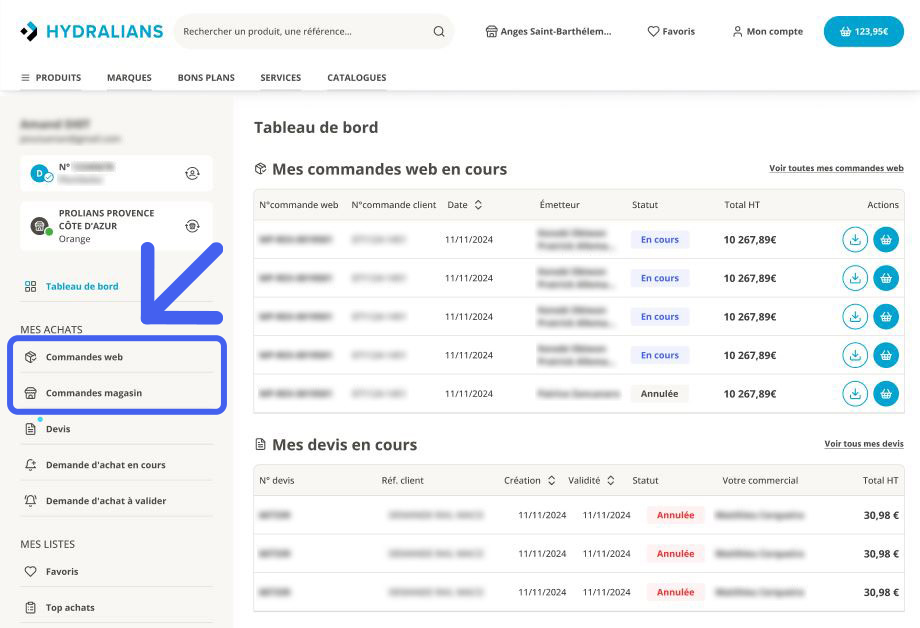
Task: Add the second En cours order to cart
Action: [886, 278]
